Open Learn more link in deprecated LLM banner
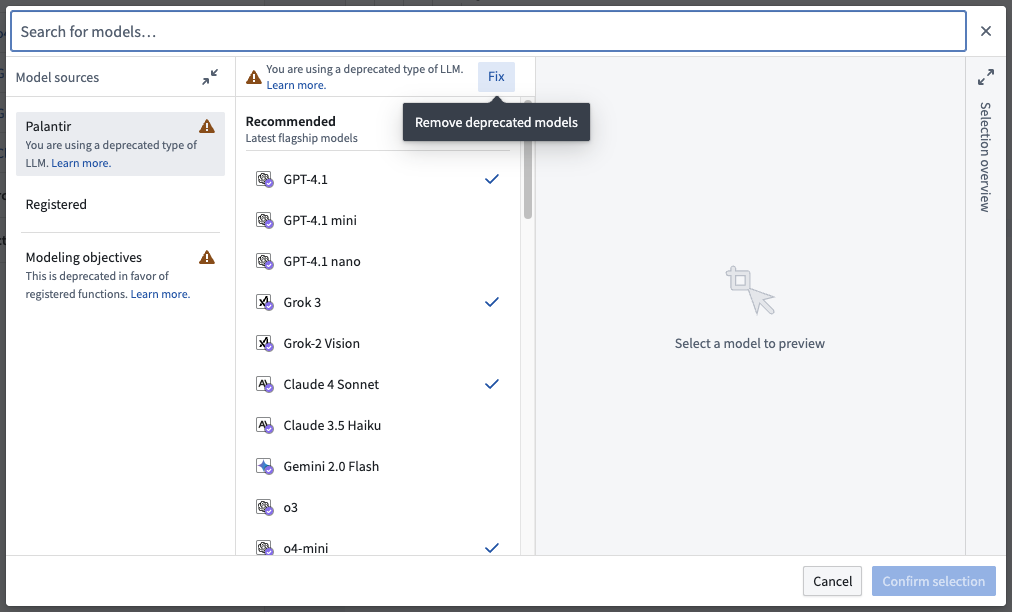 click(x=296, y=85)
